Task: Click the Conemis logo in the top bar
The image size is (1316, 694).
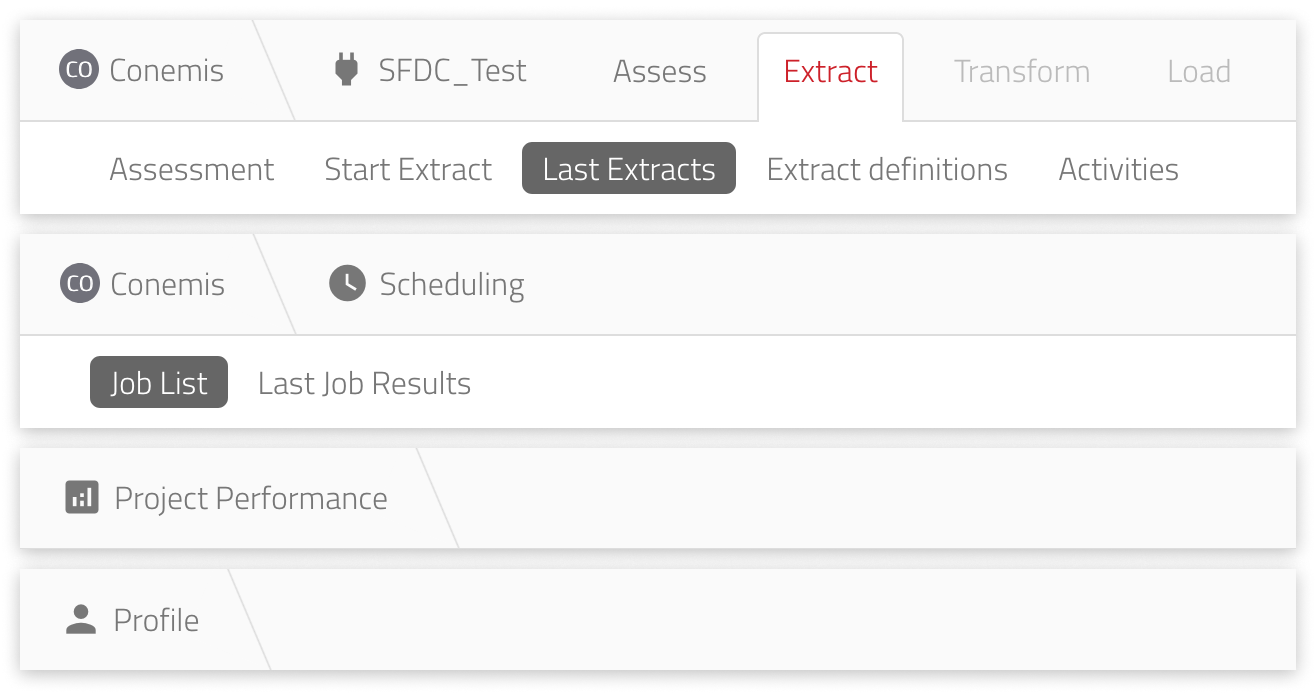Action: tap(78, 70)
